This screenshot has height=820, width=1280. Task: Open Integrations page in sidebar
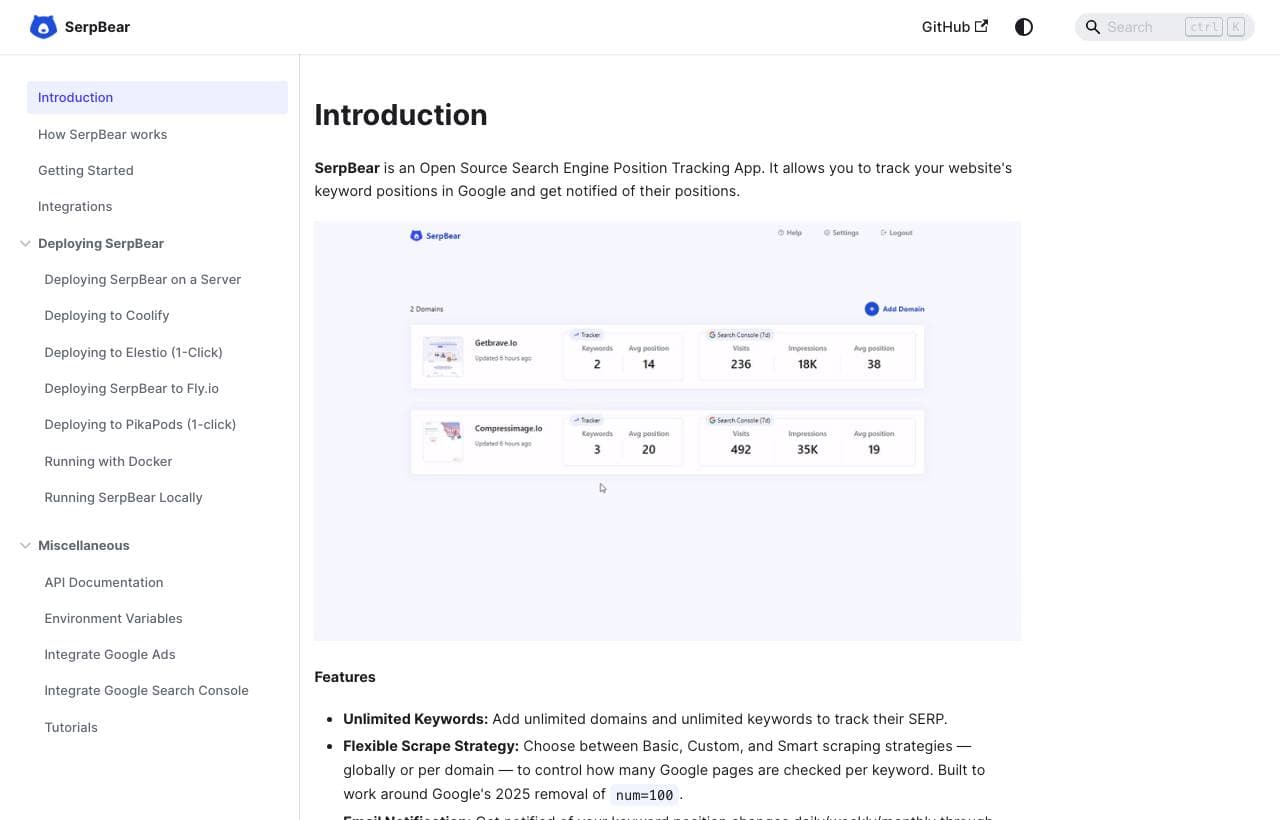[x=75, y=206]
